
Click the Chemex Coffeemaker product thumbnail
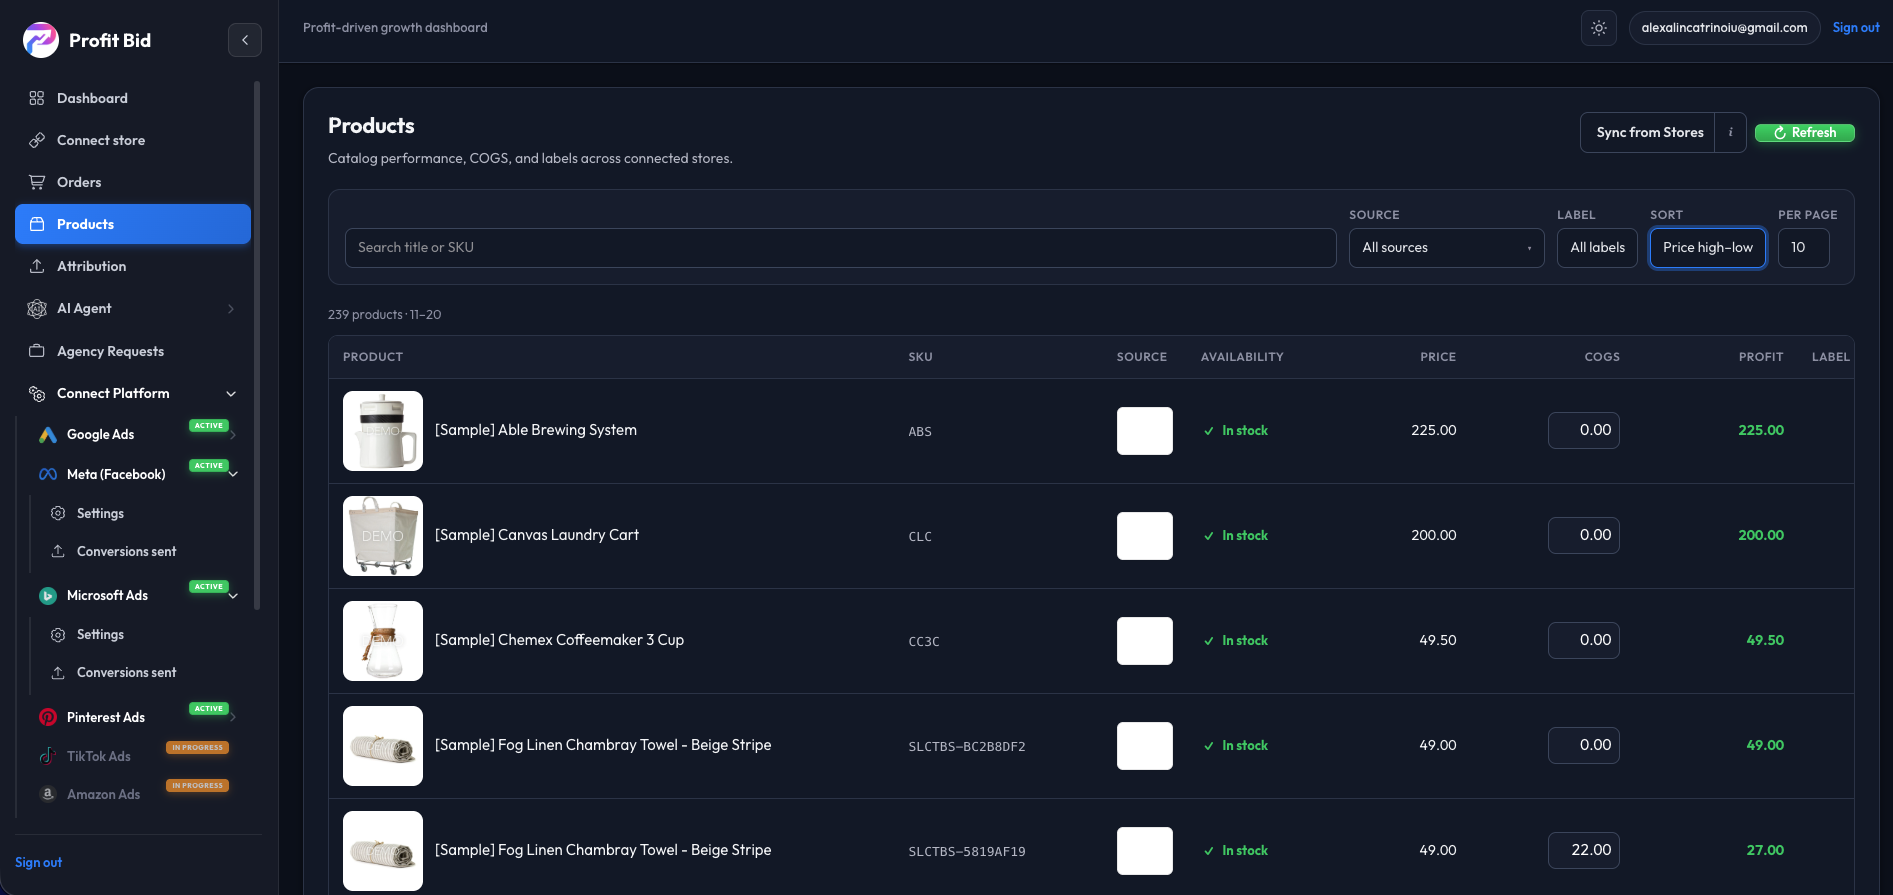pyautogui.click(x=383, y=641)
